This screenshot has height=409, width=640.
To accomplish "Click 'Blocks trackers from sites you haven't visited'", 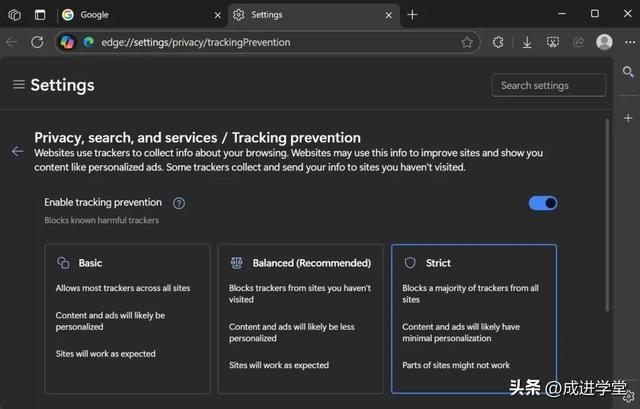I will (300, 293).
